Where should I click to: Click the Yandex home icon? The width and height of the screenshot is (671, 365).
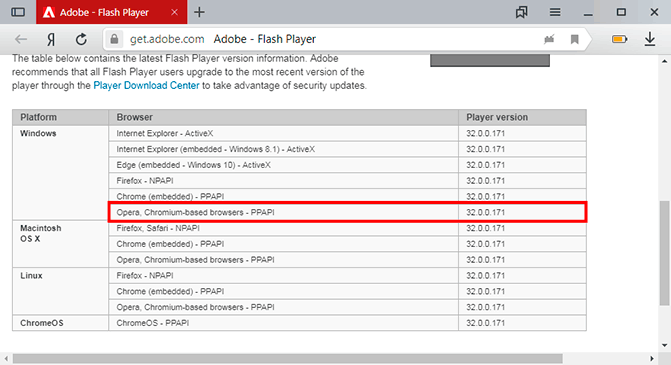pyautogui.click(x=51, y=39)
